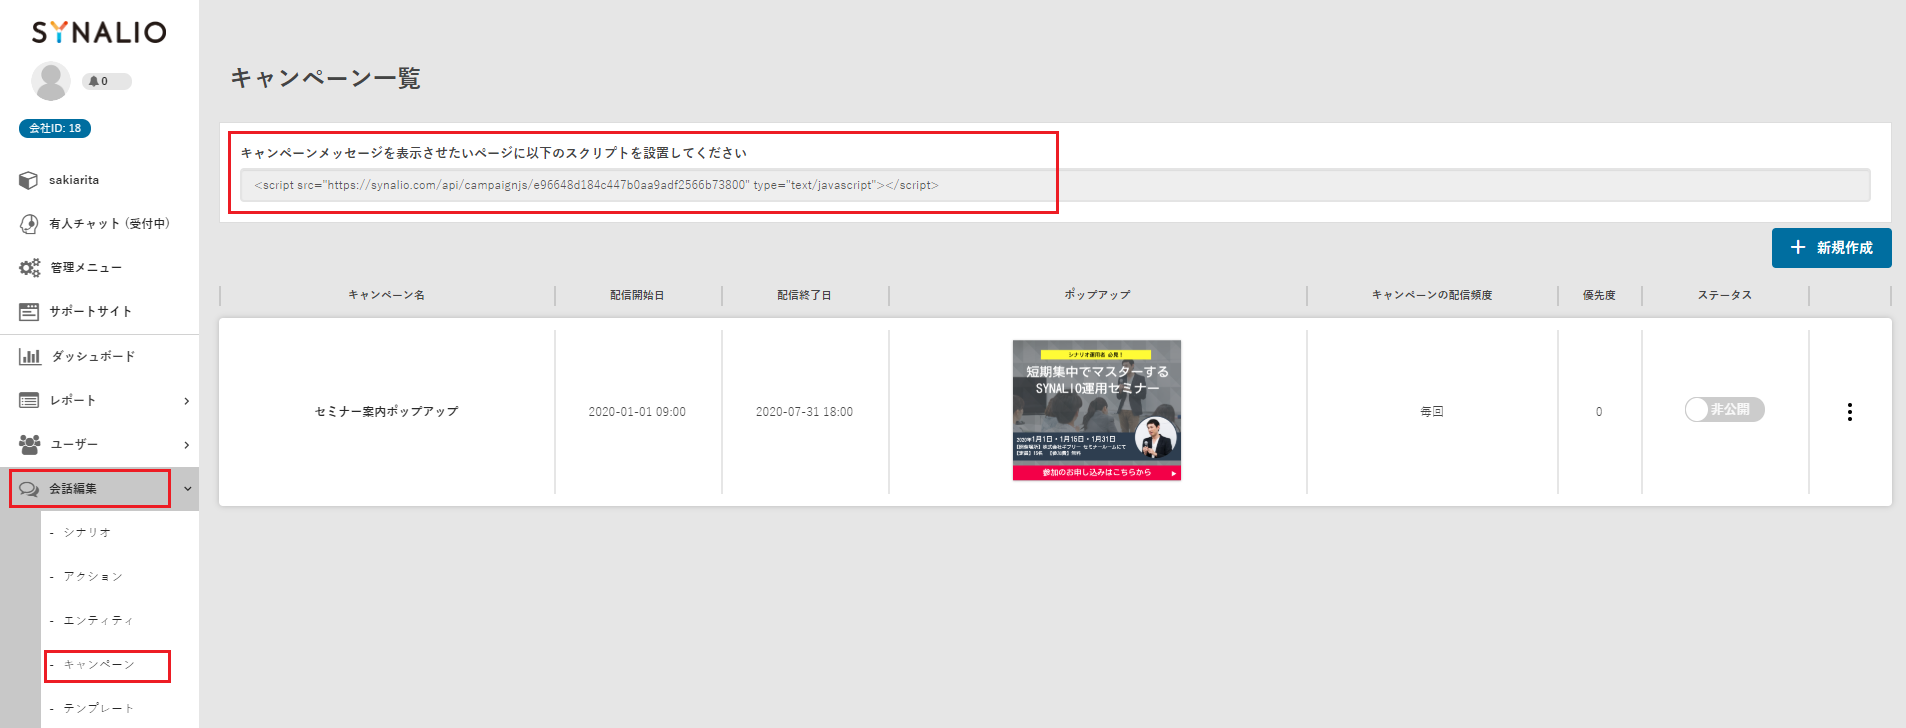Toggle the 非公開 status switch
1906x728 pixels.
(x=1724, y=410)
